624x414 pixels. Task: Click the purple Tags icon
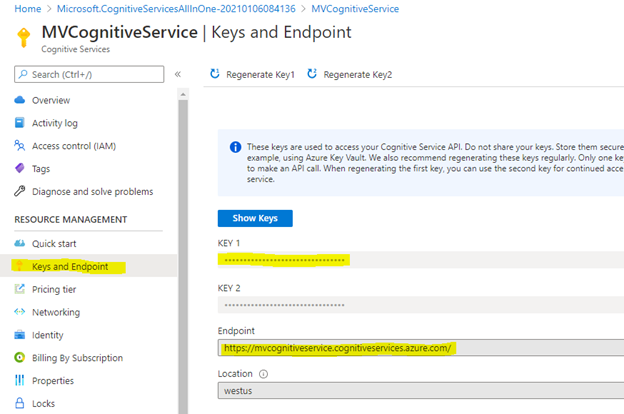click(20, 168)
